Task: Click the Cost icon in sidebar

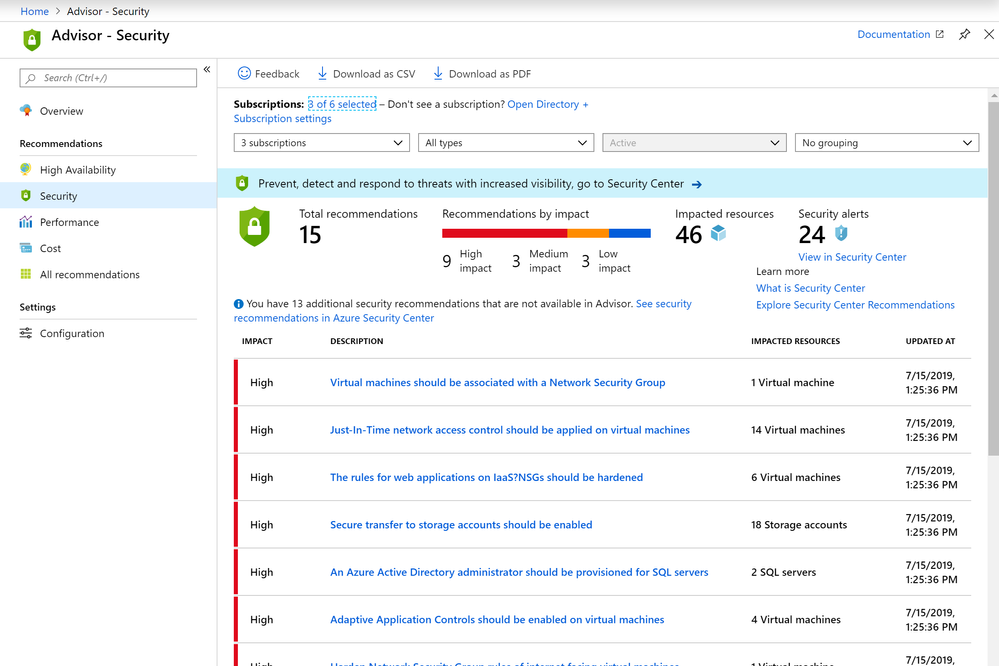Action: coord(25,248)
